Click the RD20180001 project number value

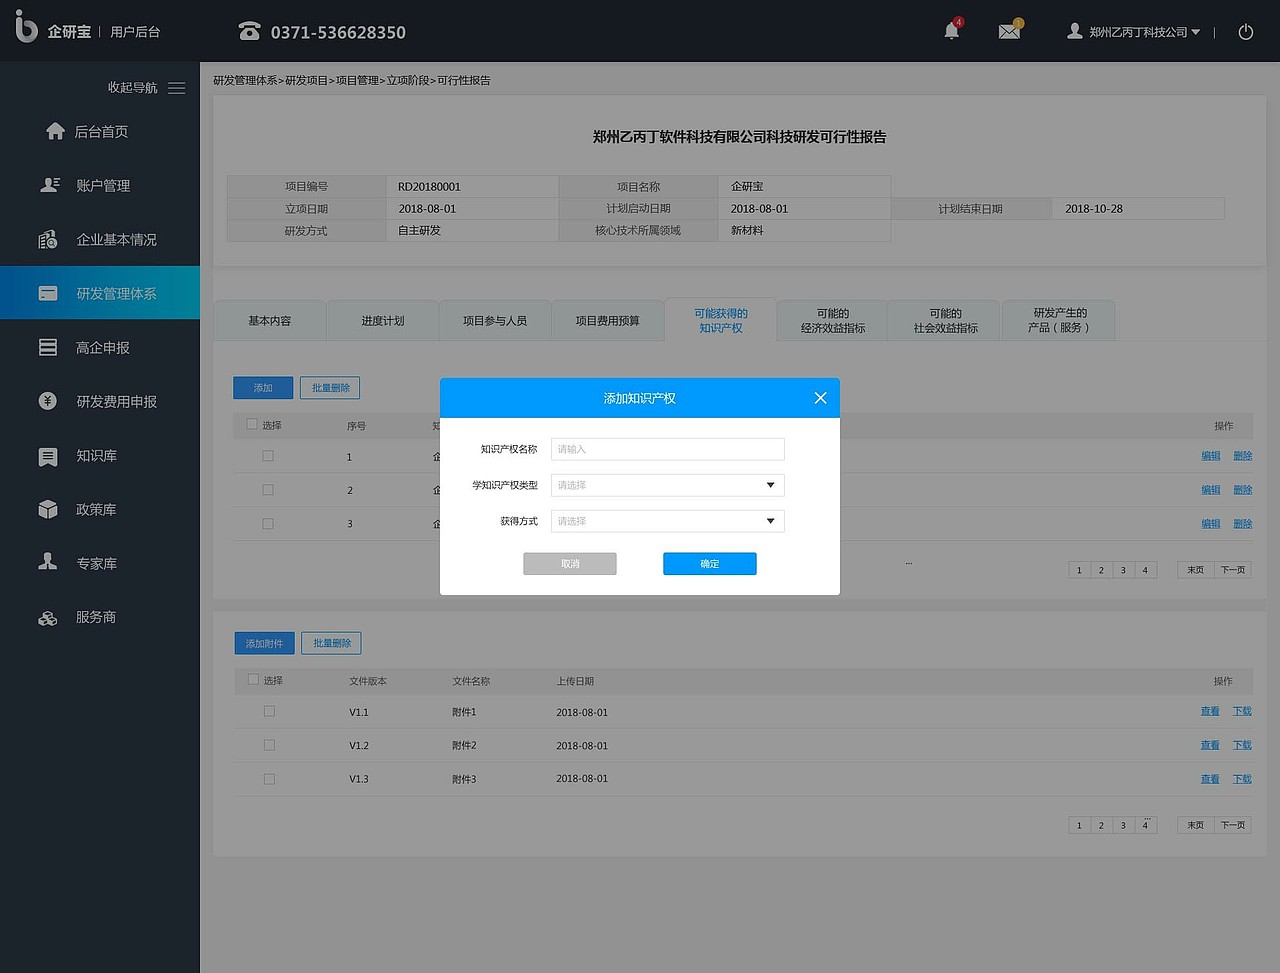429,187
